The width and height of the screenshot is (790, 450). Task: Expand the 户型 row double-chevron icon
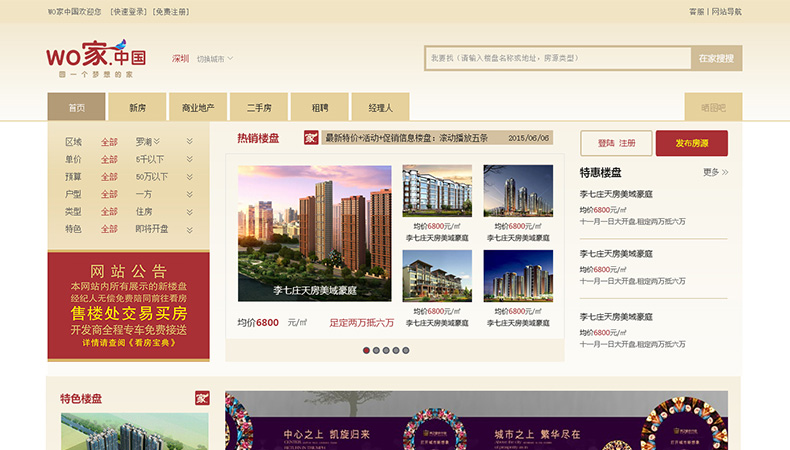[189, 194]
